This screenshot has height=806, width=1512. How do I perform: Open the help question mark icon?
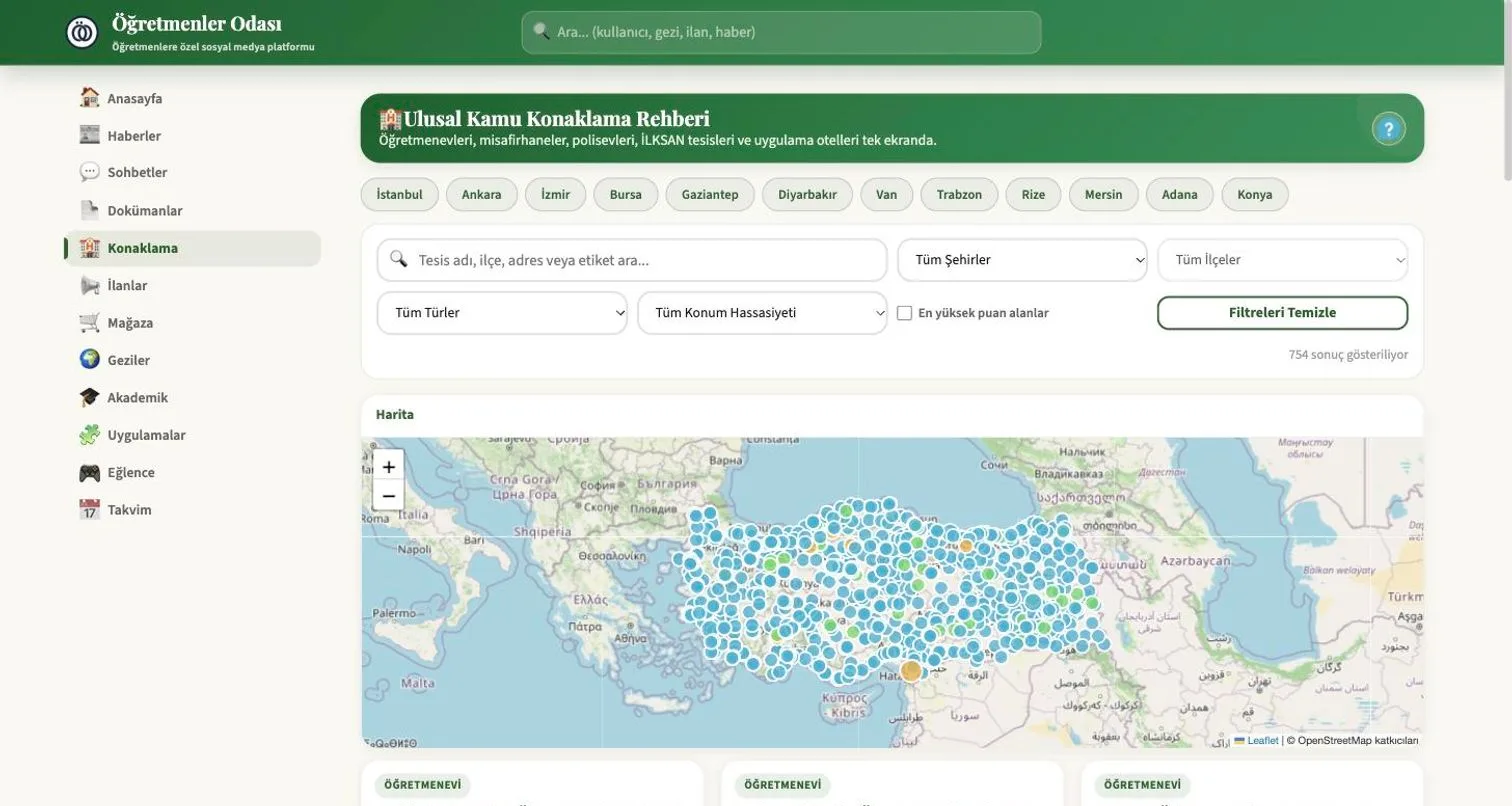coord(1388,129)
